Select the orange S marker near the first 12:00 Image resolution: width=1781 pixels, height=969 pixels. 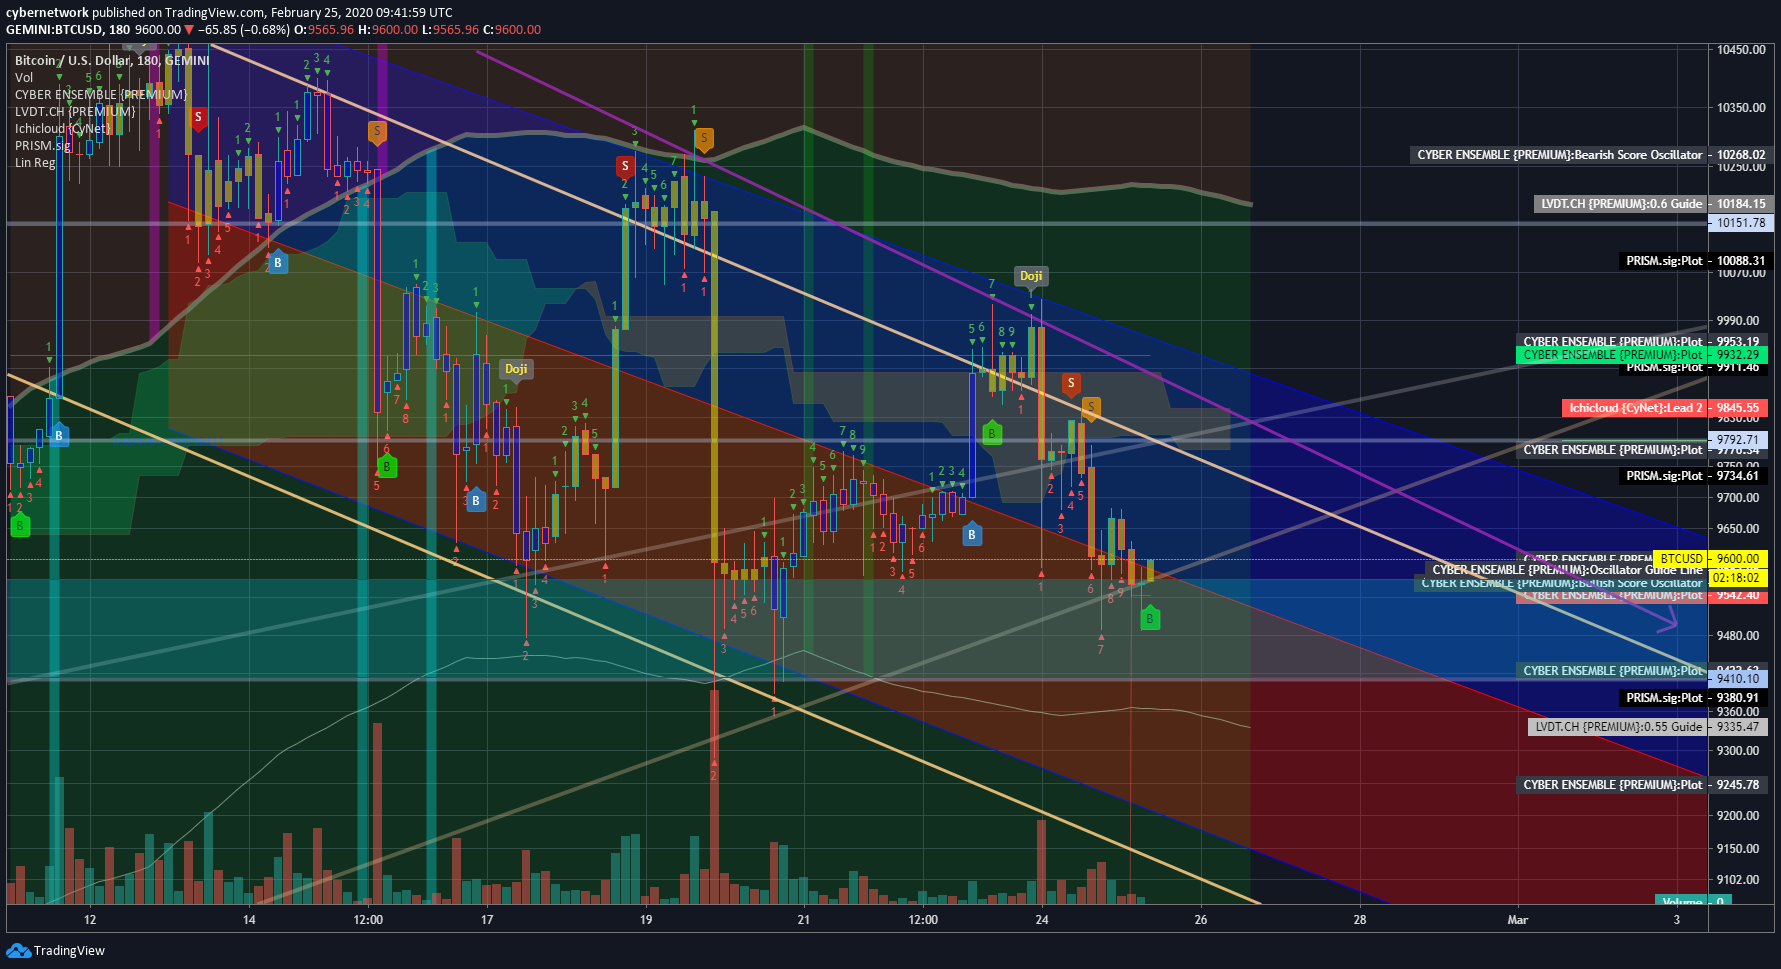377,131
